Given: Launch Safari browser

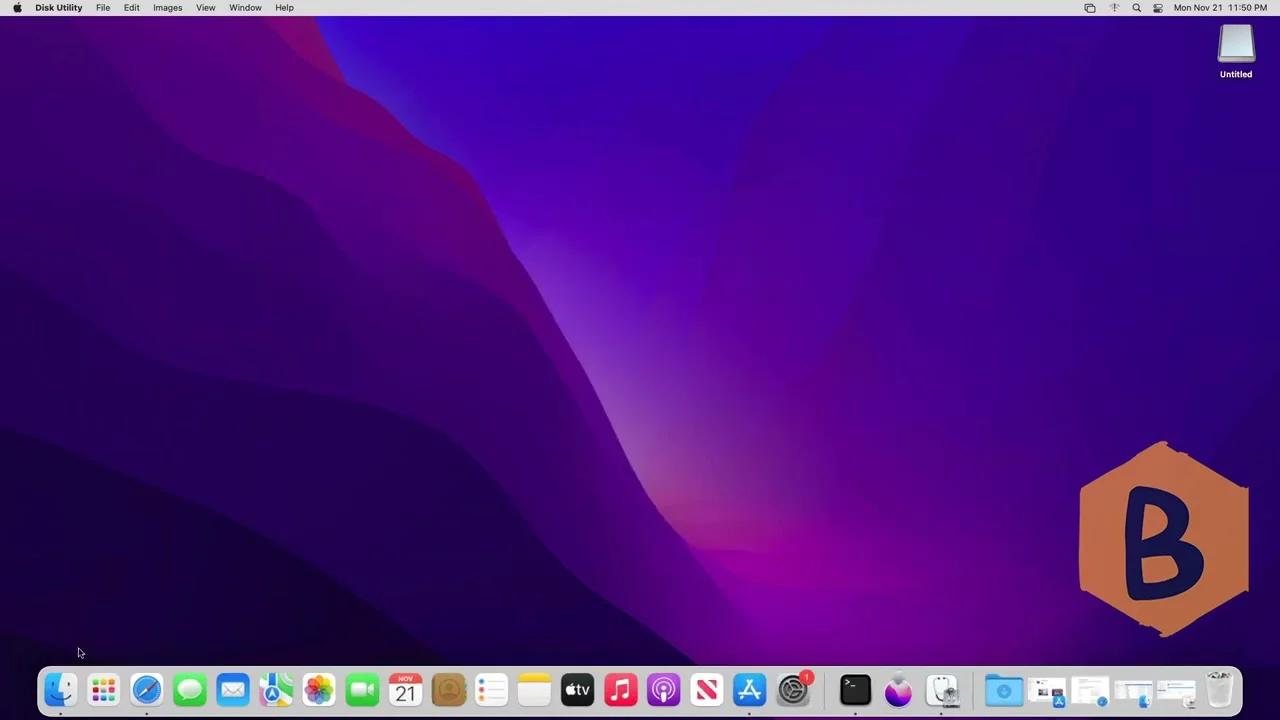Looking at the screenshot, I should tap(146, 689).
